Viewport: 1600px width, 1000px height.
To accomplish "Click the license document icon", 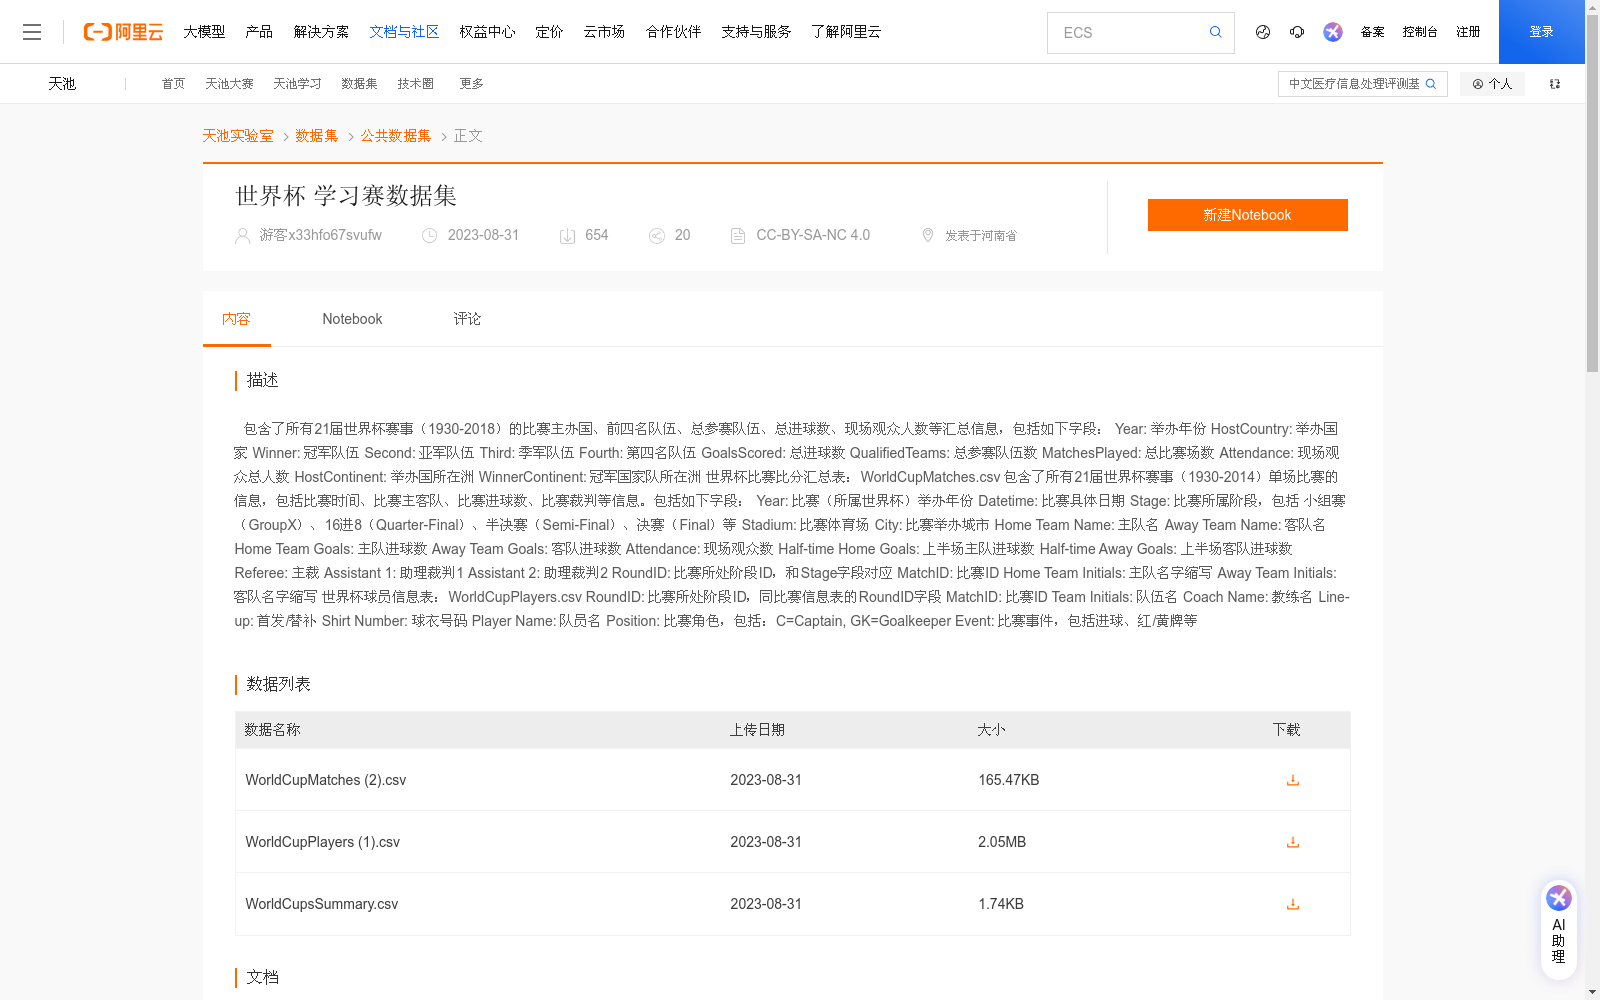I will (x=738, y=236).
